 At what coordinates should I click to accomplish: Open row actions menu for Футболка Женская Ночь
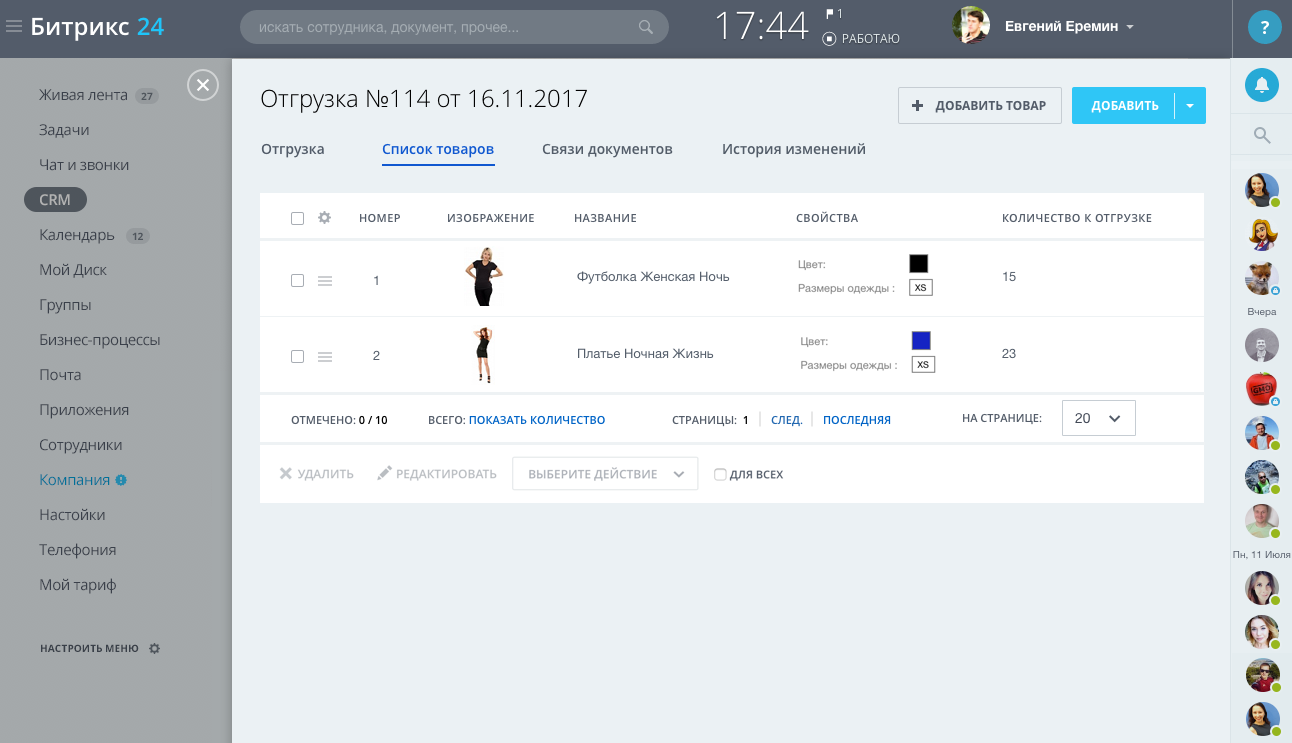point(324,281)
